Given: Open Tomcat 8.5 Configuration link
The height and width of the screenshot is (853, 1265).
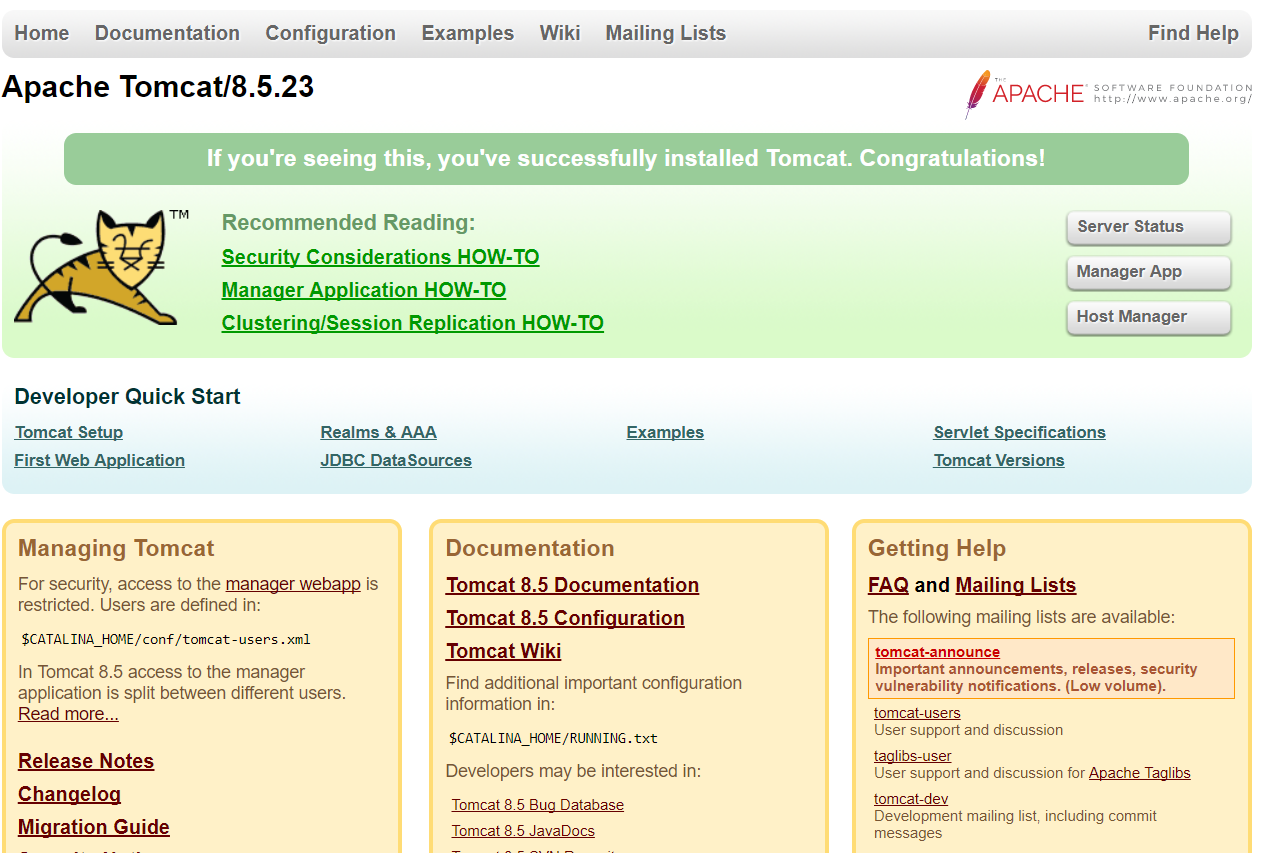Looking at the screenshot, I should tap(565, 618).
